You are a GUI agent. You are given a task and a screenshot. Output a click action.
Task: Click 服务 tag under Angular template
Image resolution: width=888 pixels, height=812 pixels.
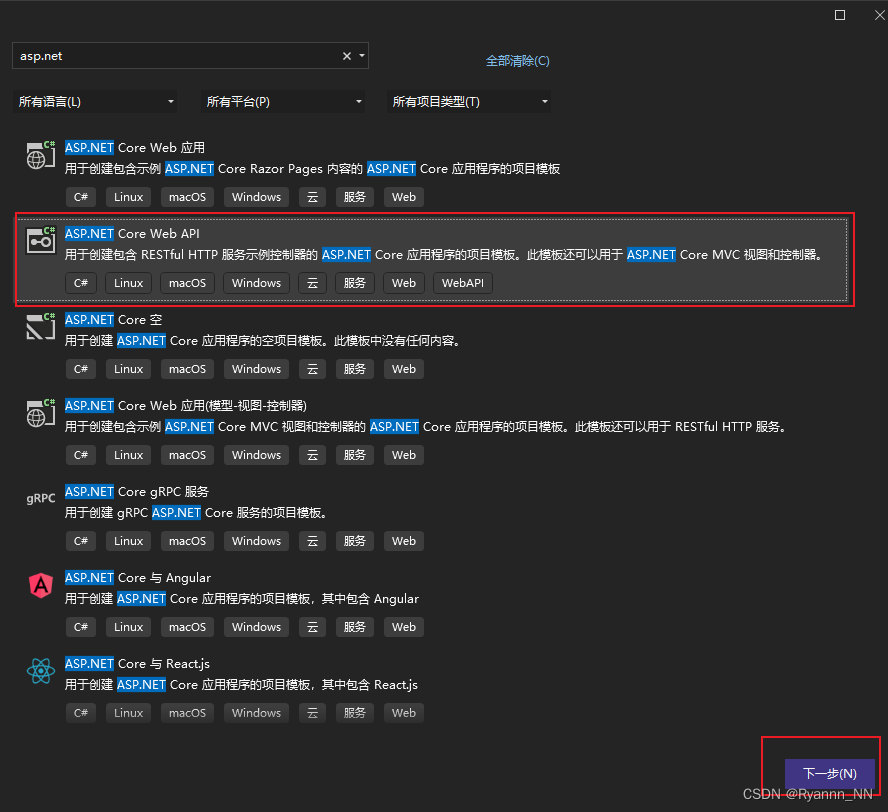[355, 627]
